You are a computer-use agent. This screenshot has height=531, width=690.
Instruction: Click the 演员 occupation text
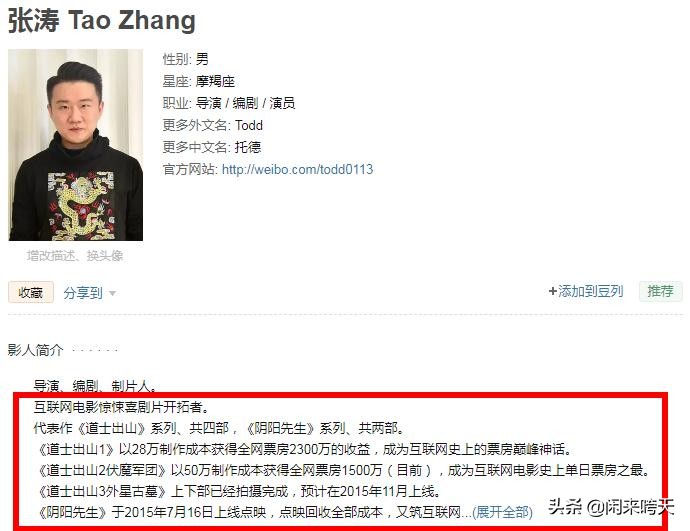(x=282, y=103)
